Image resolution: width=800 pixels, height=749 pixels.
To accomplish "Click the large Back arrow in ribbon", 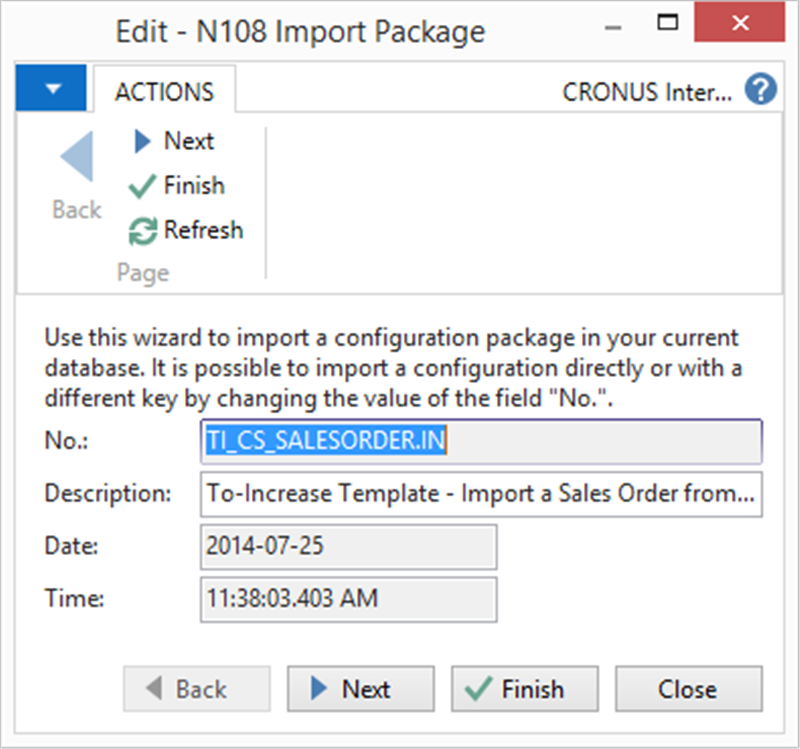I will (77, 156).
